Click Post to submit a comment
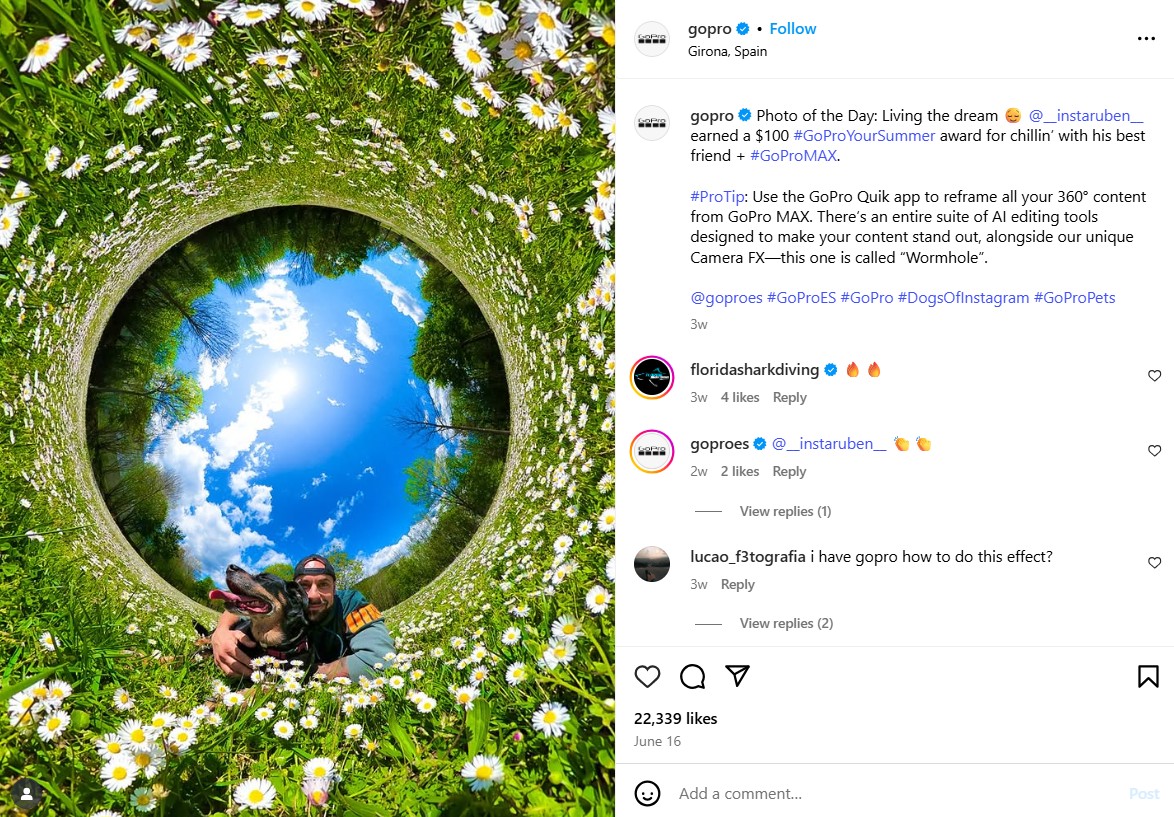This screenshot has width=1174, height=817. pos(1144,793)
